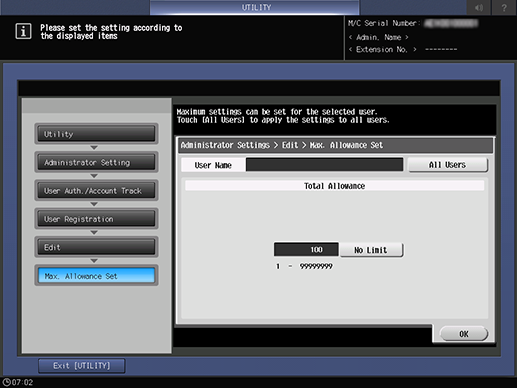
Task: Go back to the Edit level
Action: (x=96, y=247)
